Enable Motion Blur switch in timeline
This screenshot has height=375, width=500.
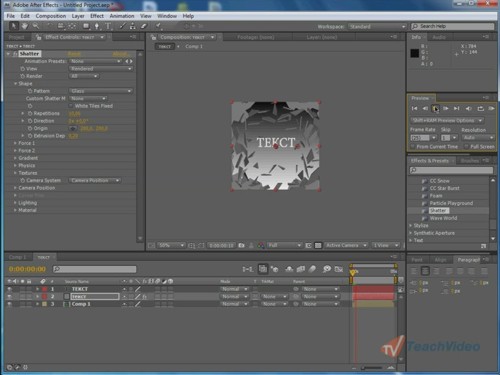(312, 269)
